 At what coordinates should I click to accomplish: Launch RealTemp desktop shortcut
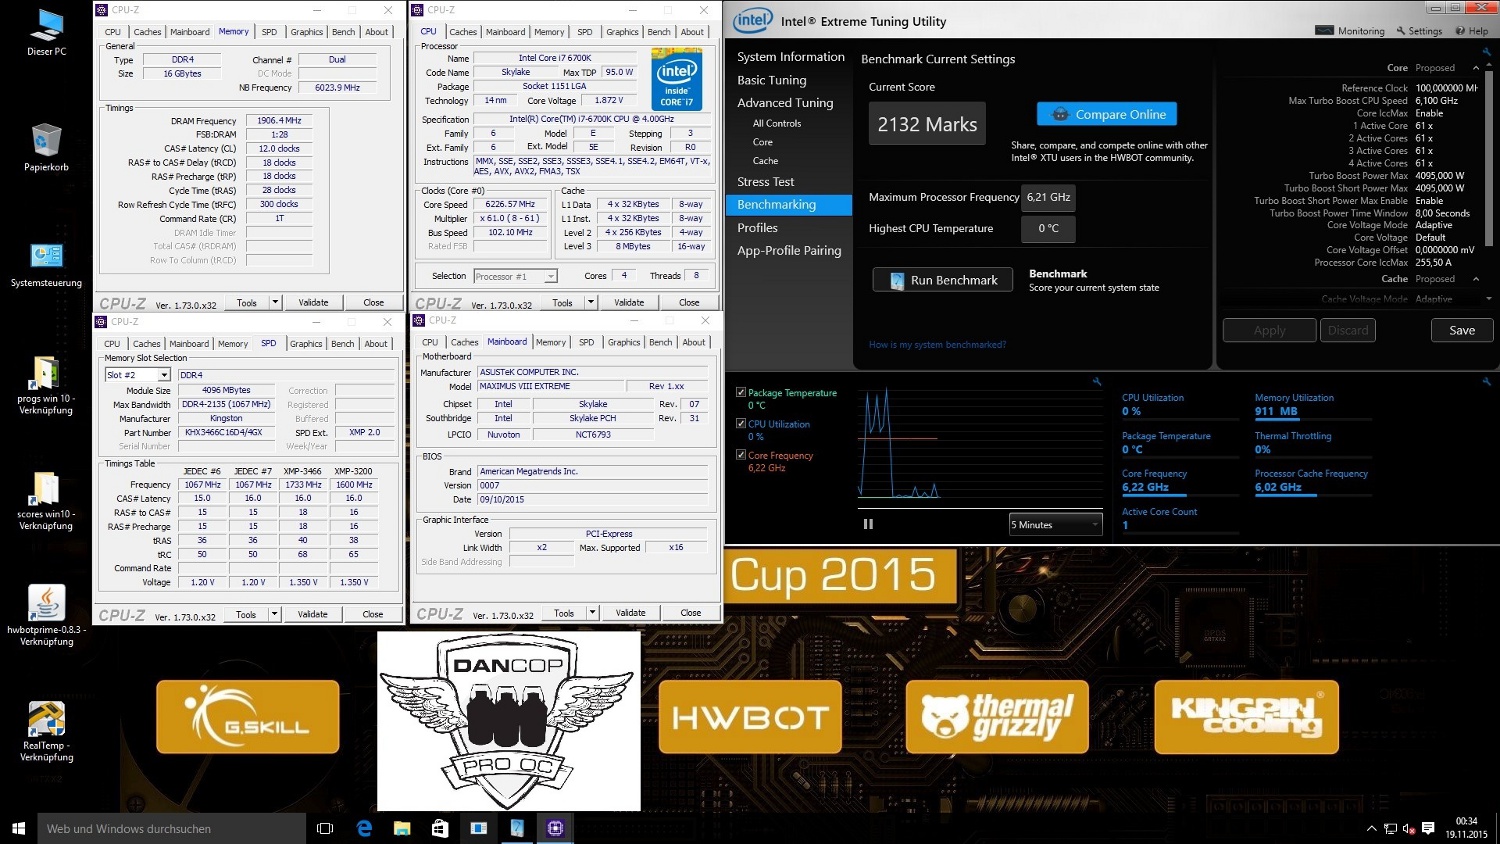coord(46,732)
